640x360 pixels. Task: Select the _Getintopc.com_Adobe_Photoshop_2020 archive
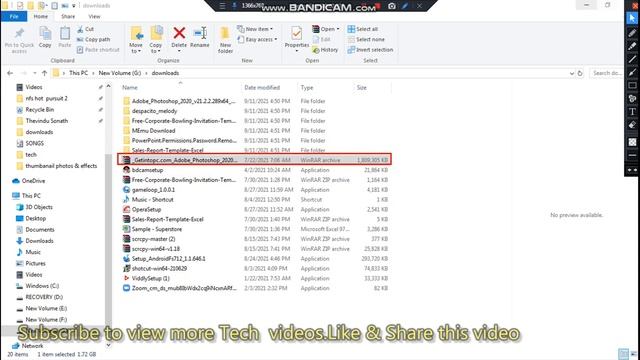click(254, 160)
